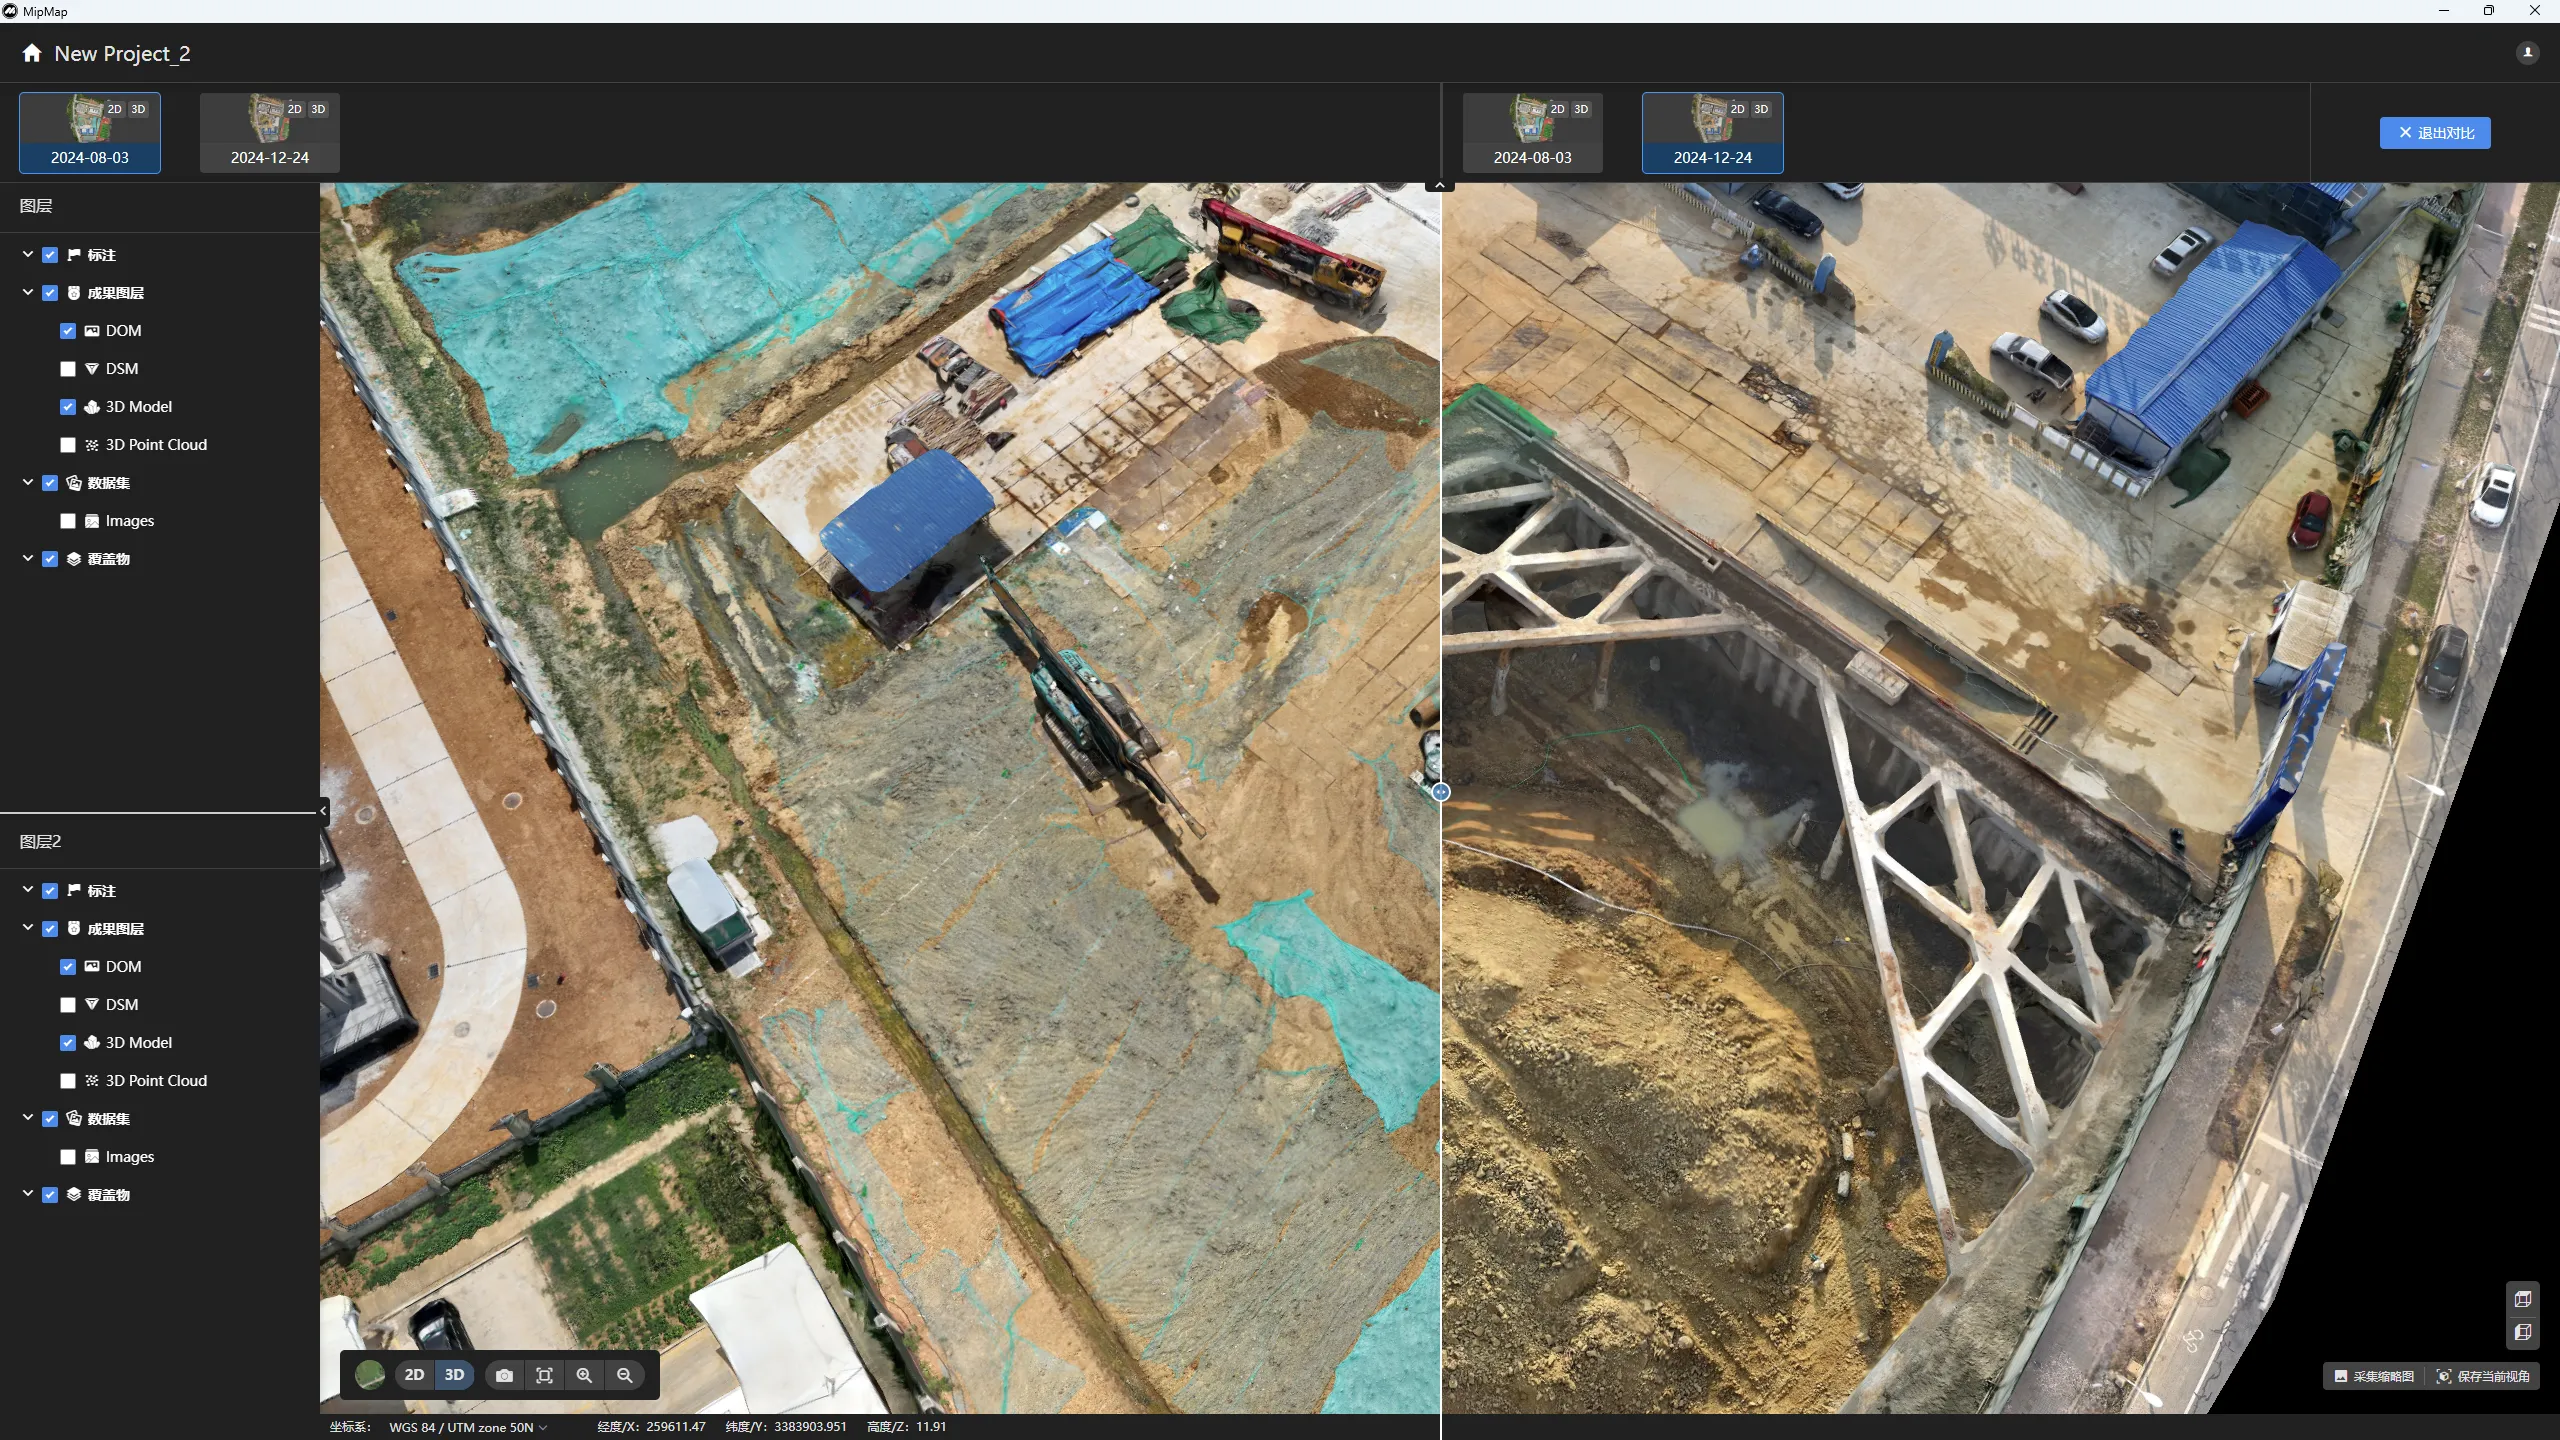
Task: Enable 3D Point Cloud in 图层2 panel
Action: click(68, 1081)
